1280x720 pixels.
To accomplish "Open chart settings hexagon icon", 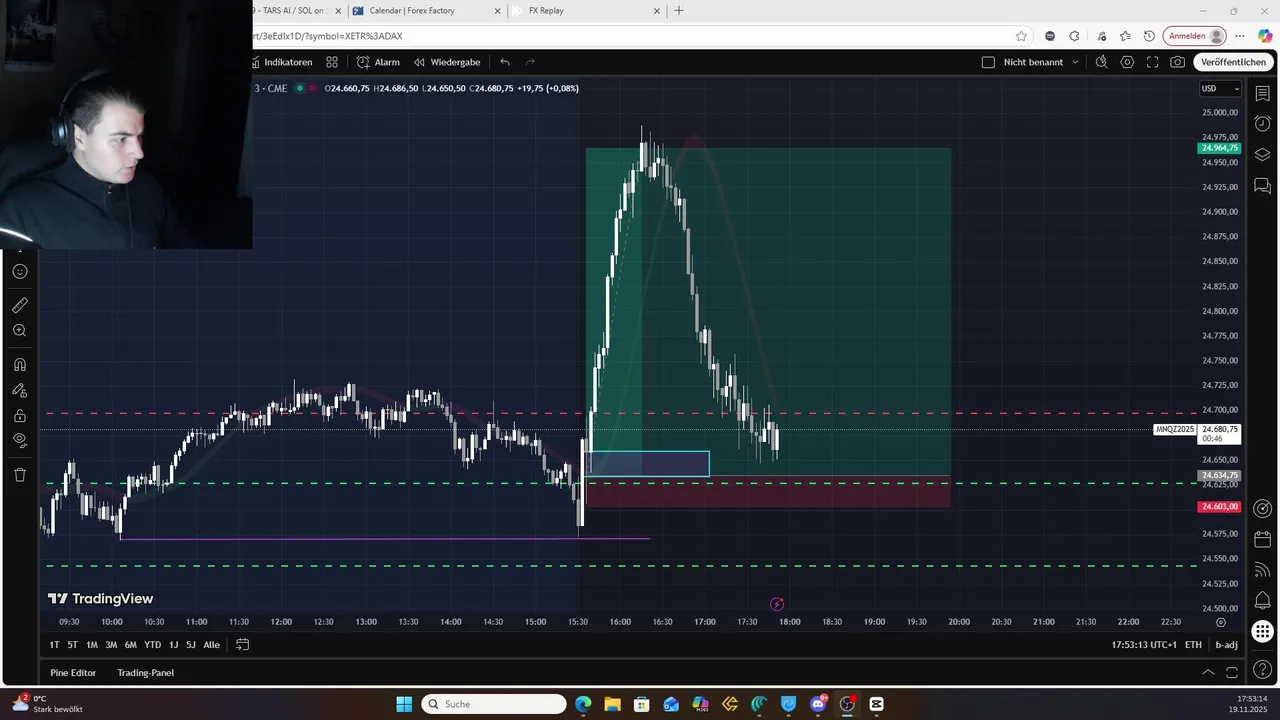I will click(x=1127, y=62).
